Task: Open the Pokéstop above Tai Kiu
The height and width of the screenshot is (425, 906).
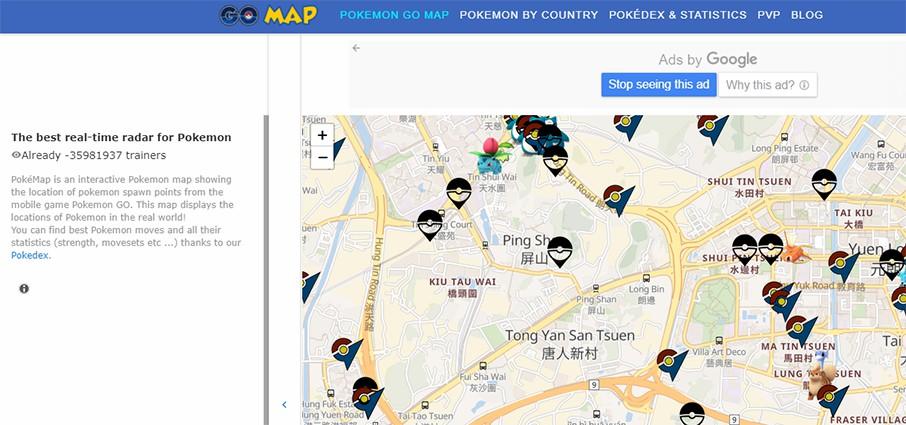Action: (x=824, y=184)
